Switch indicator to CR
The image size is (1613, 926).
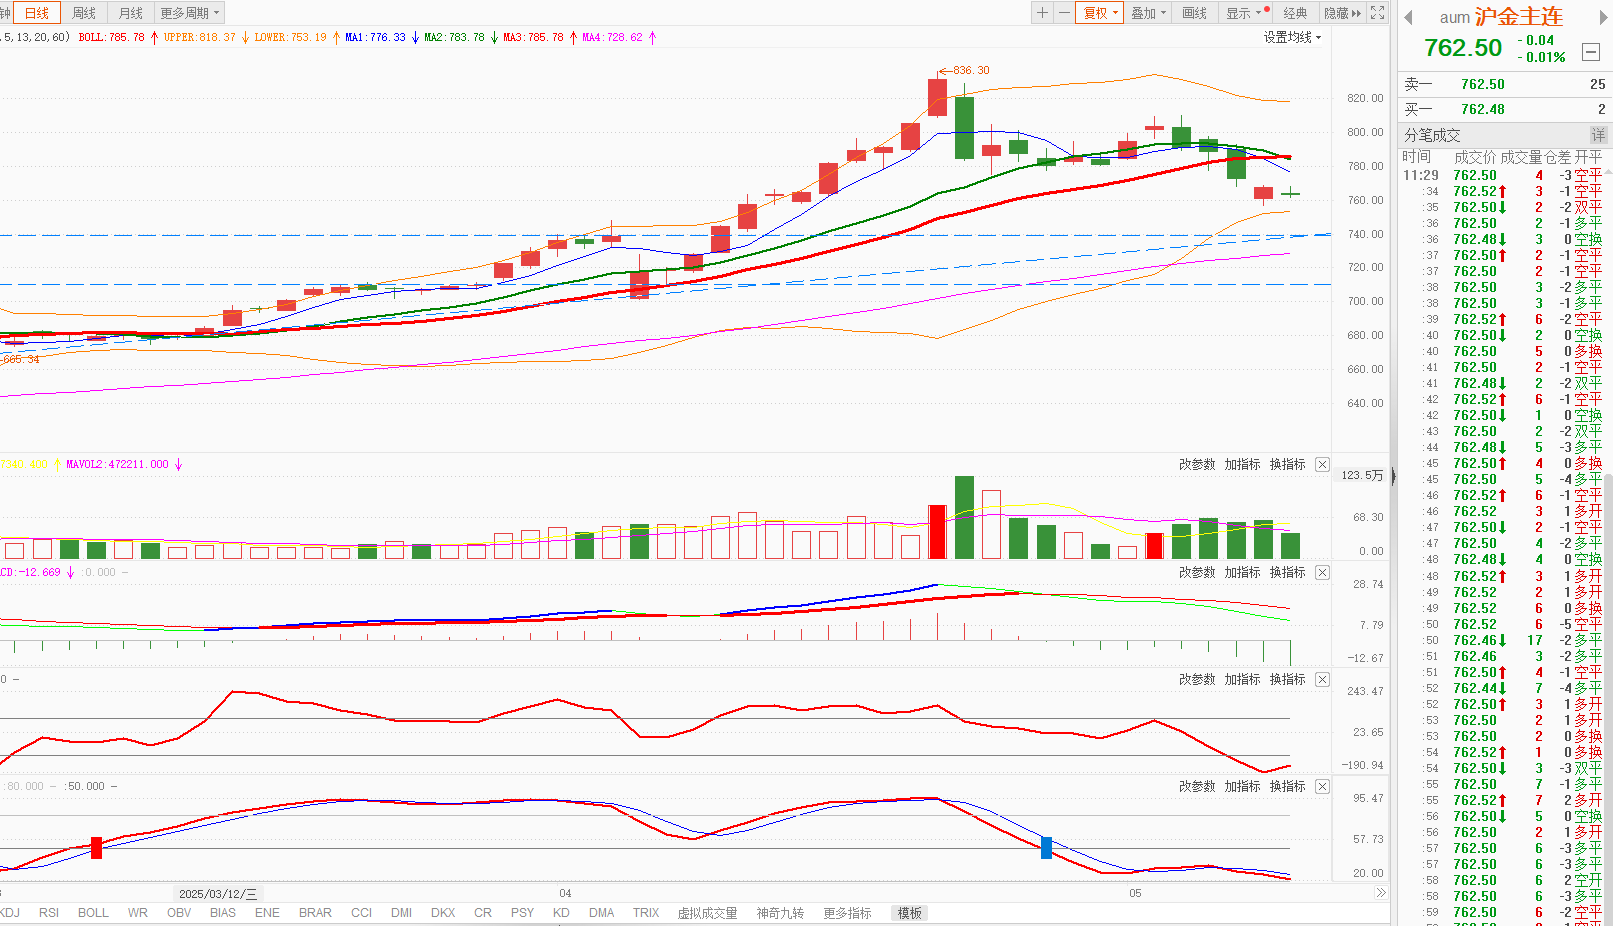[483, 913]
